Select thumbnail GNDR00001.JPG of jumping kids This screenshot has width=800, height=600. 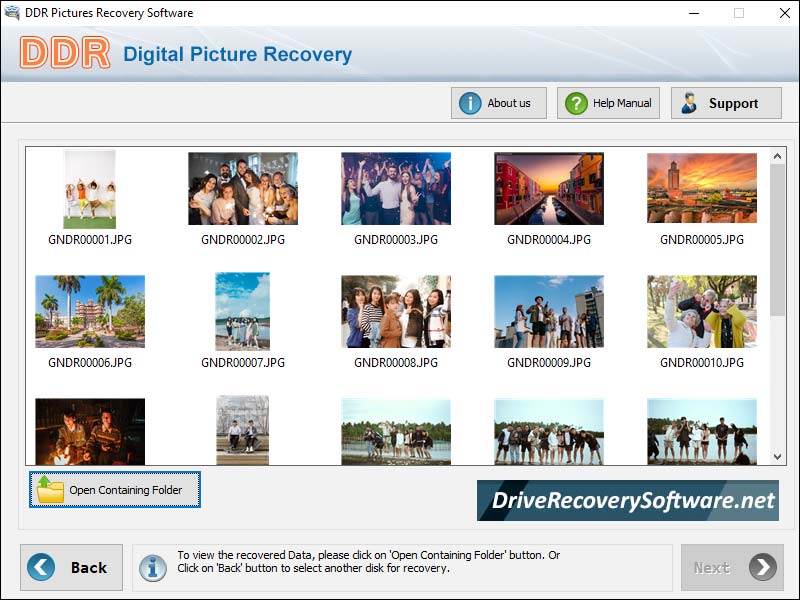[90, 189]
